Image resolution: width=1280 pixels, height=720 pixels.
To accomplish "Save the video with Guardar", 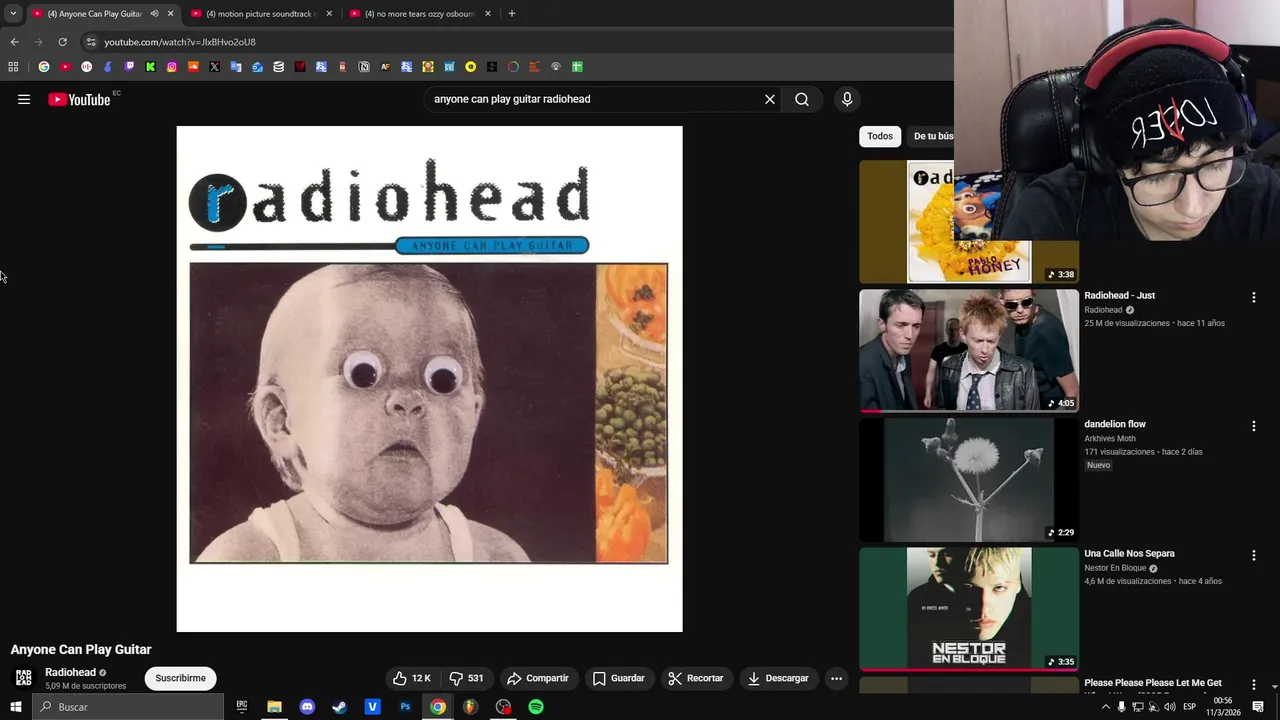I will coord(619,678).
